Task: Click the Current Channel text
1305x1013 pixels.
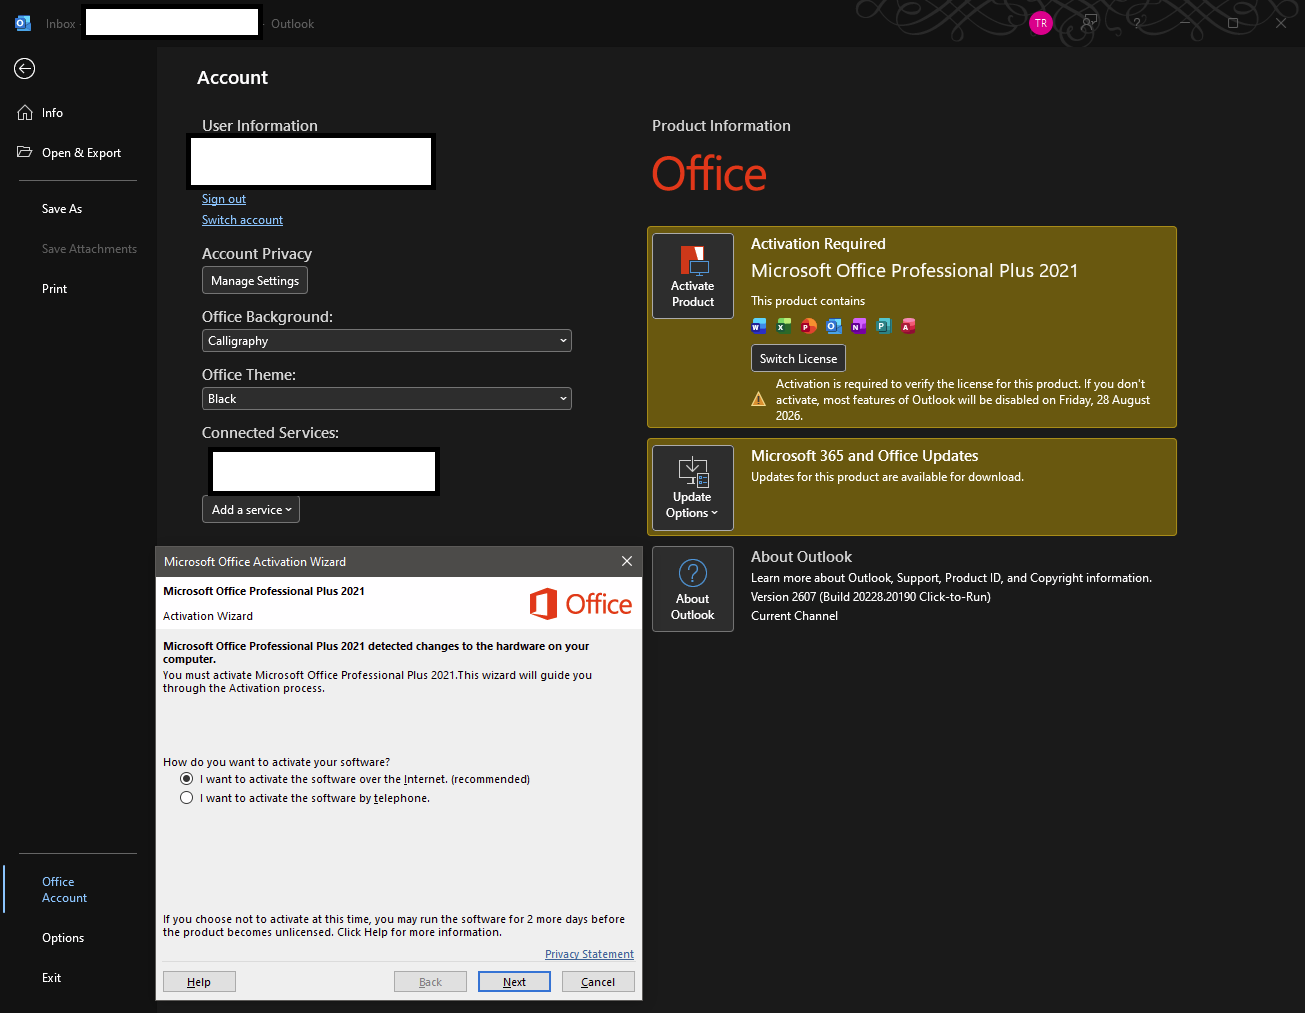Action: coord(794,616)
